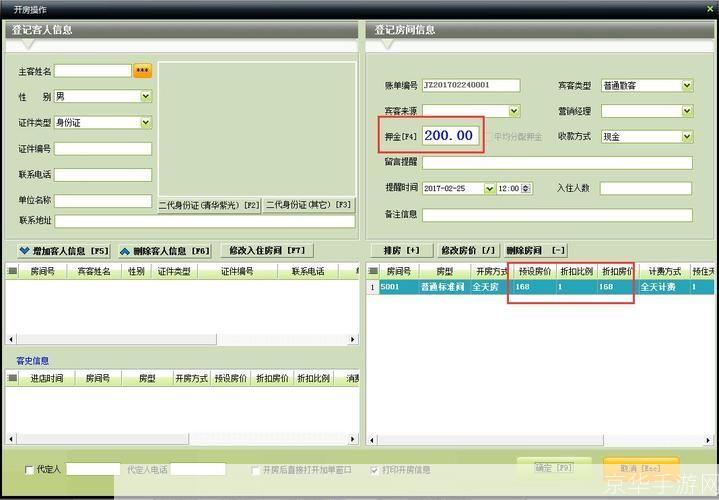Viewport: 719px width, 500px height.
Task: Click the 修改房价 [/] button
Action: [x=468, y=250]
